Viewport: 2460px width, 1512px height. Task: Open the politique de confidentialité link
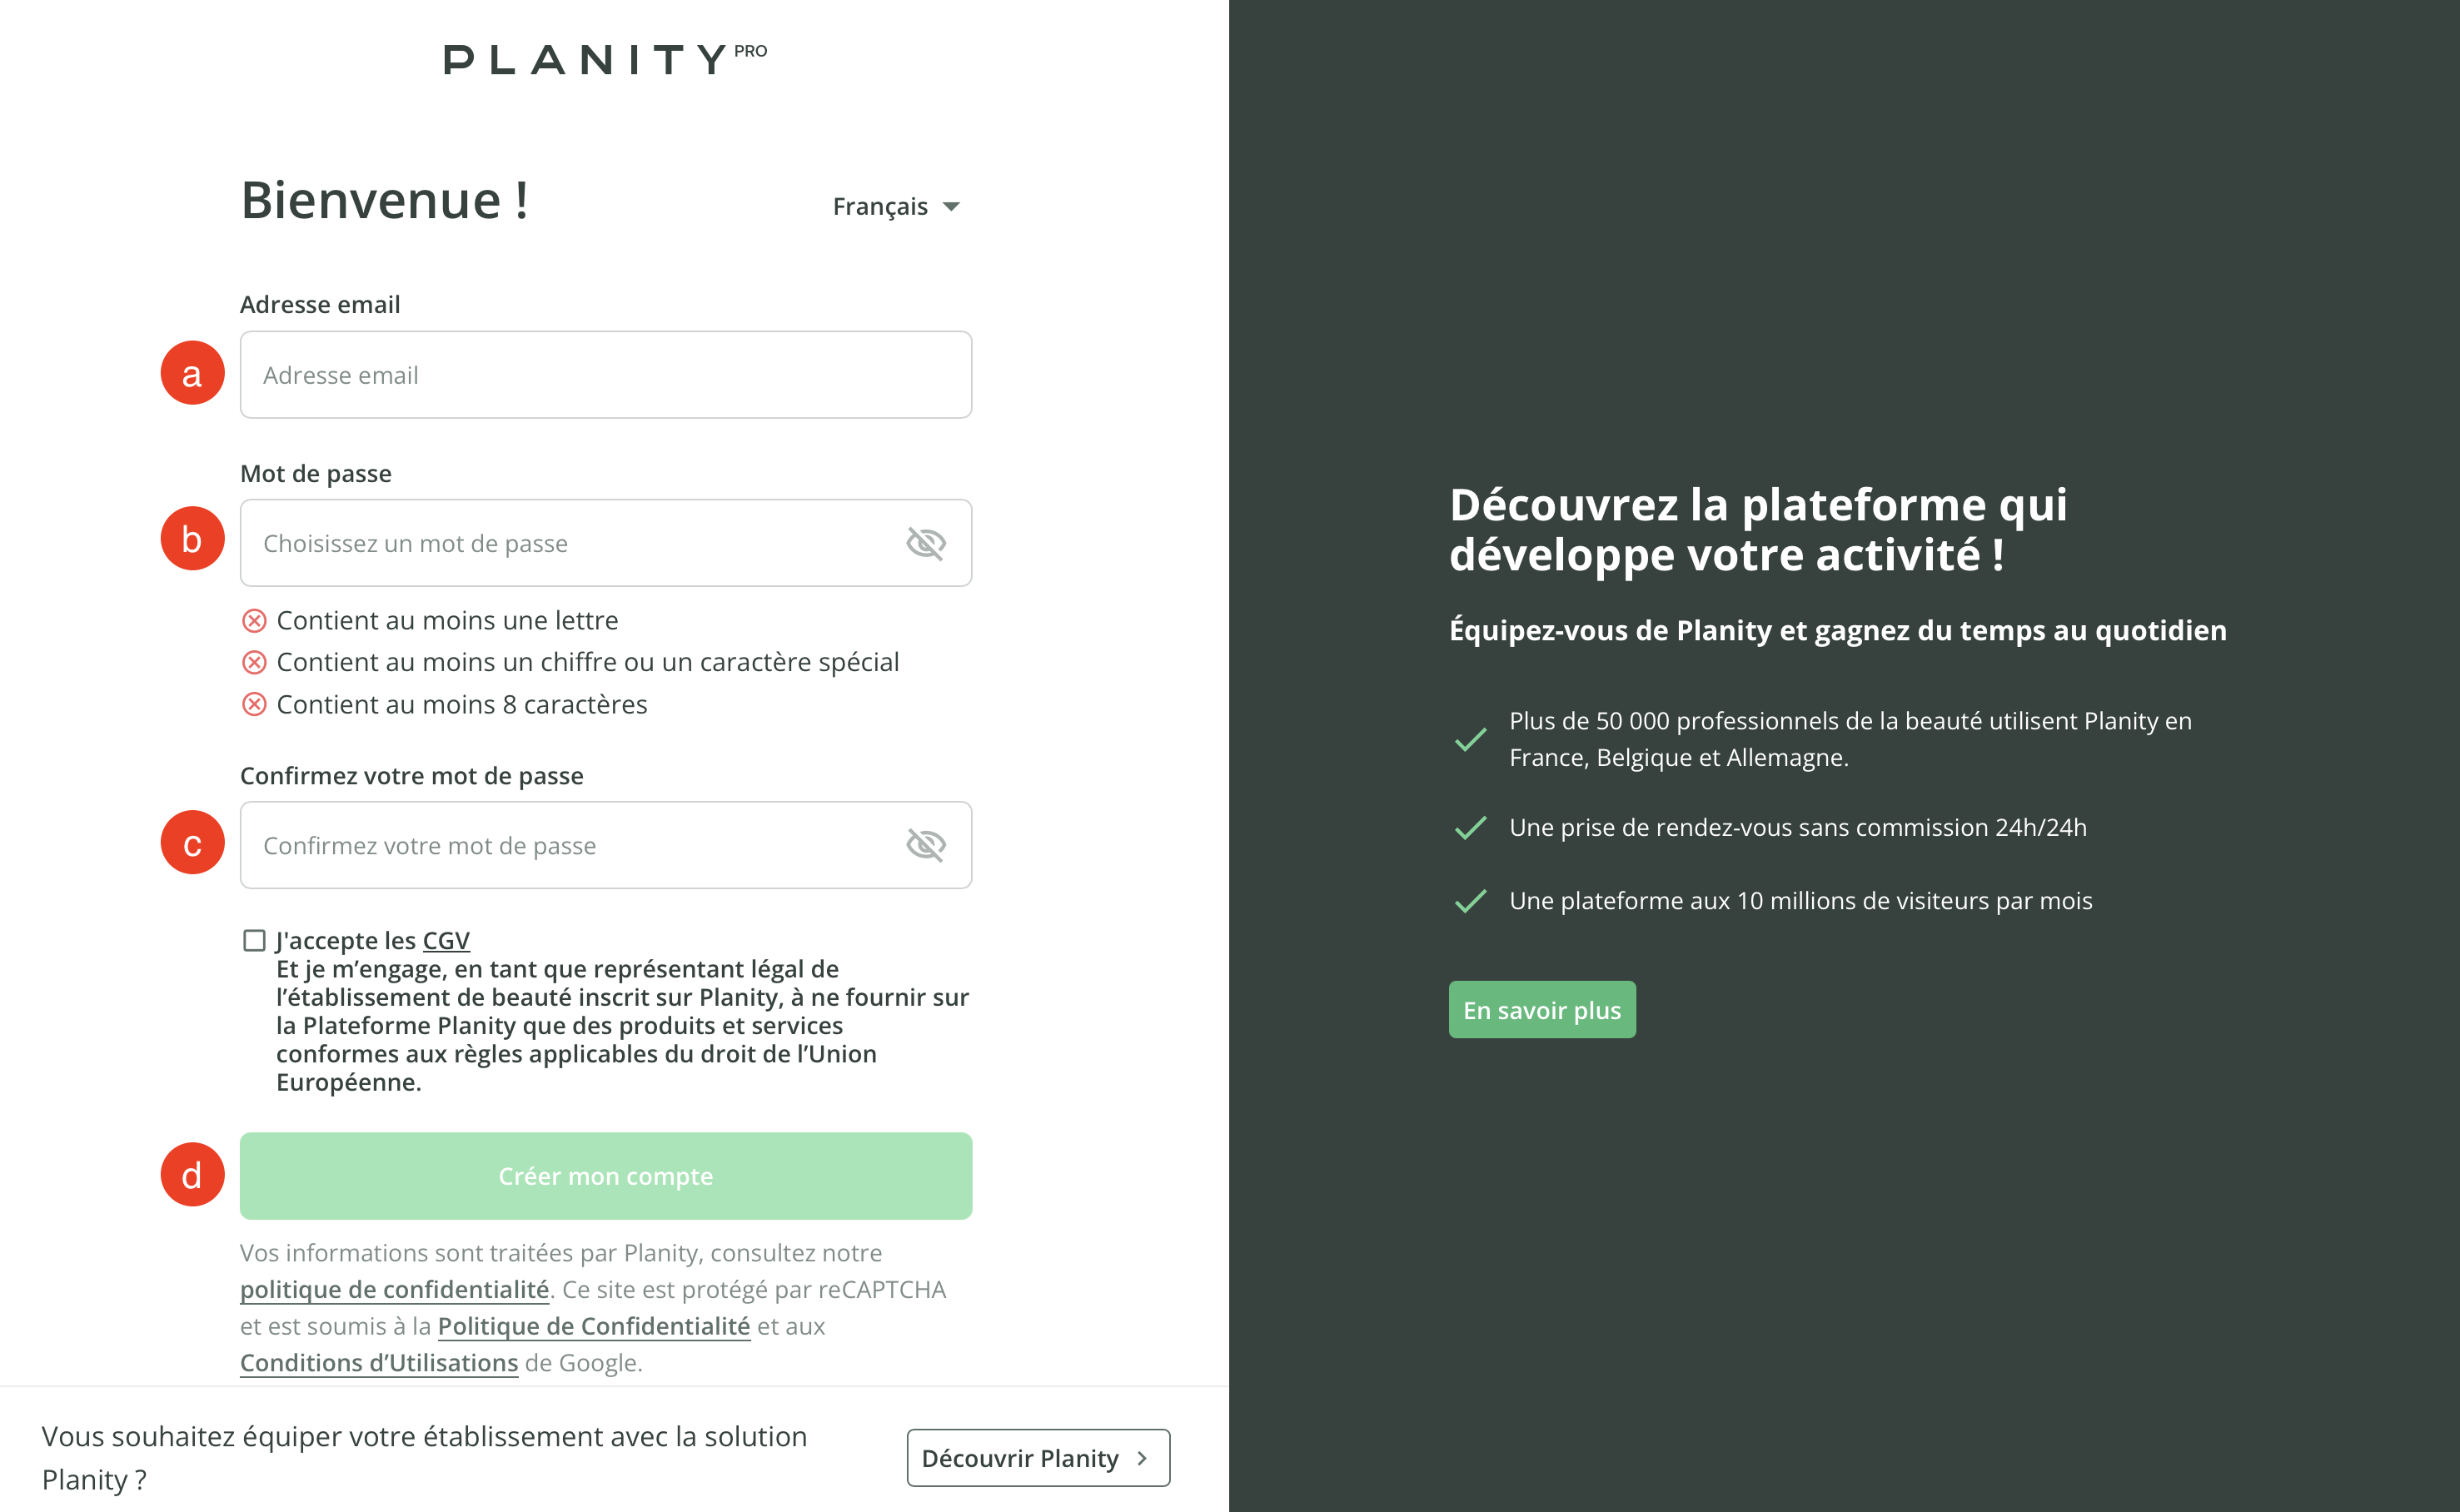(394, 1290)
